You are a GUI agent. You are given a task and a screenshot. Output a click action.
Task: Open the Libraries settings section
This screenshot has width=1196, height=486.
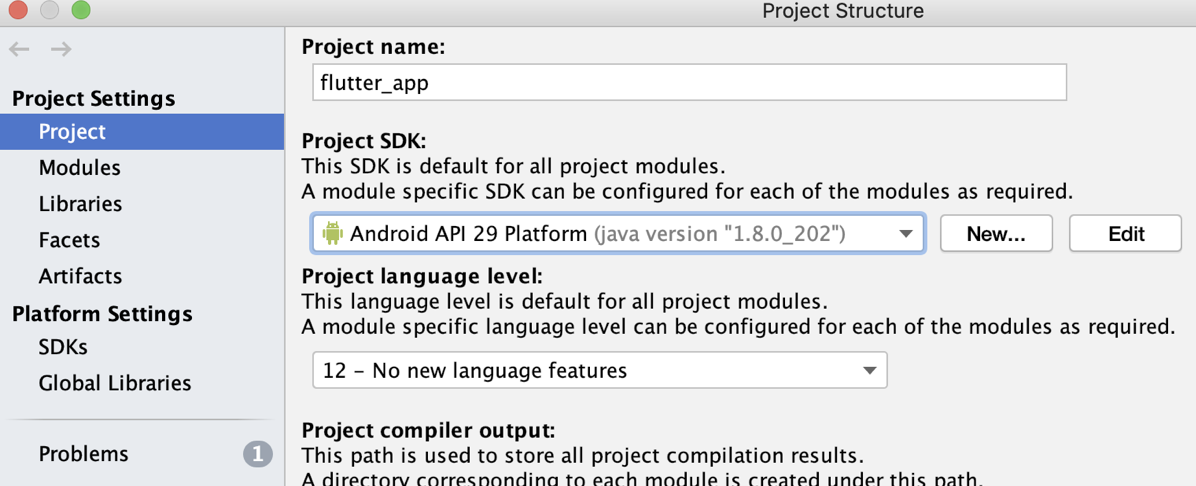(80, 204)
